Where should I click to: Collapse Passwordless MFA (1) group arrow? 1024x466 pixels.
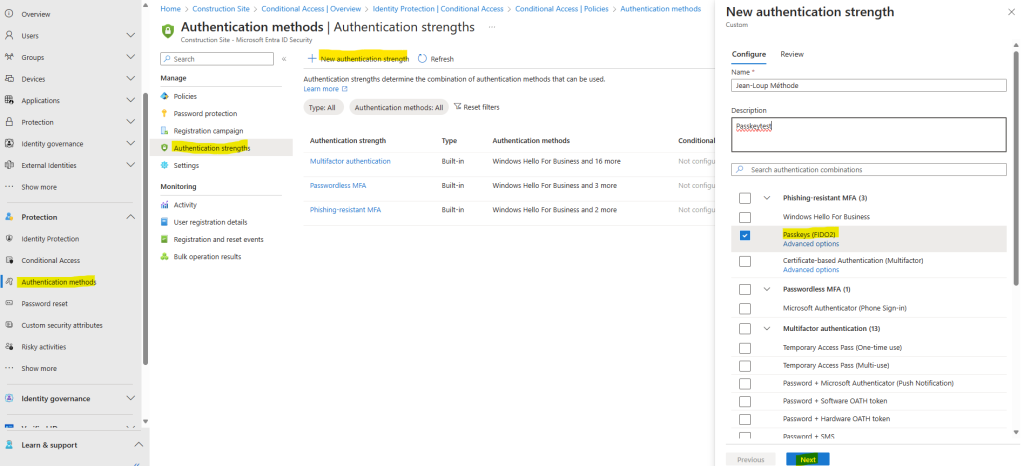pos(767,288)
